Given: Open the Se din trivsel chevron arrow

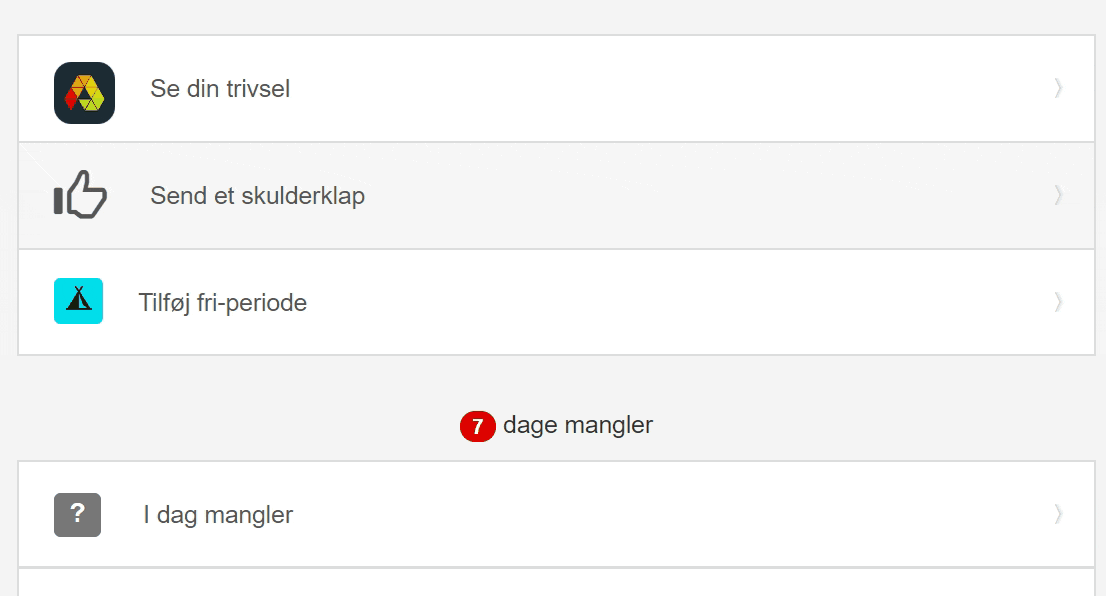Looking at the screenshot, I should point(1058,88).
